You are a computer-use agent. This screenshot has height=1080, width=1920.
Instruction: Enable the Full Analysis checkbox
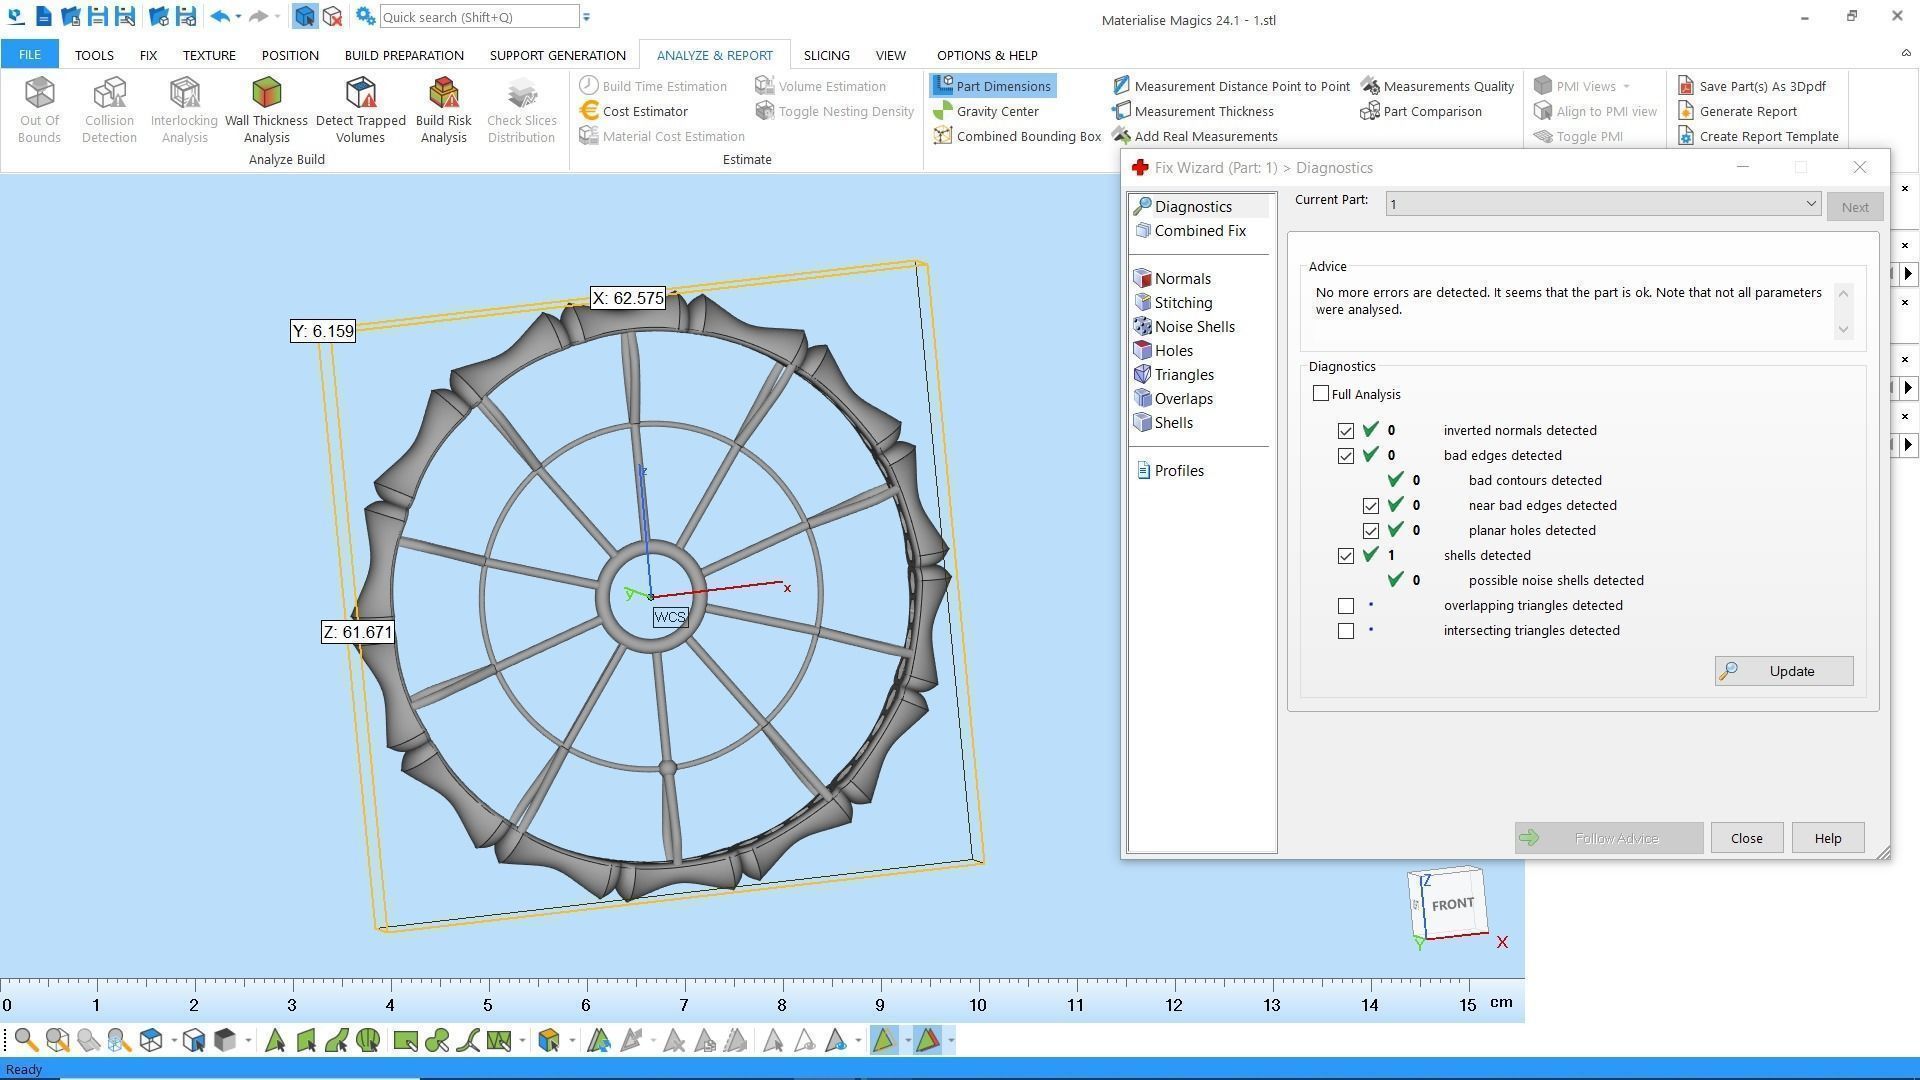click(1321, 394)
